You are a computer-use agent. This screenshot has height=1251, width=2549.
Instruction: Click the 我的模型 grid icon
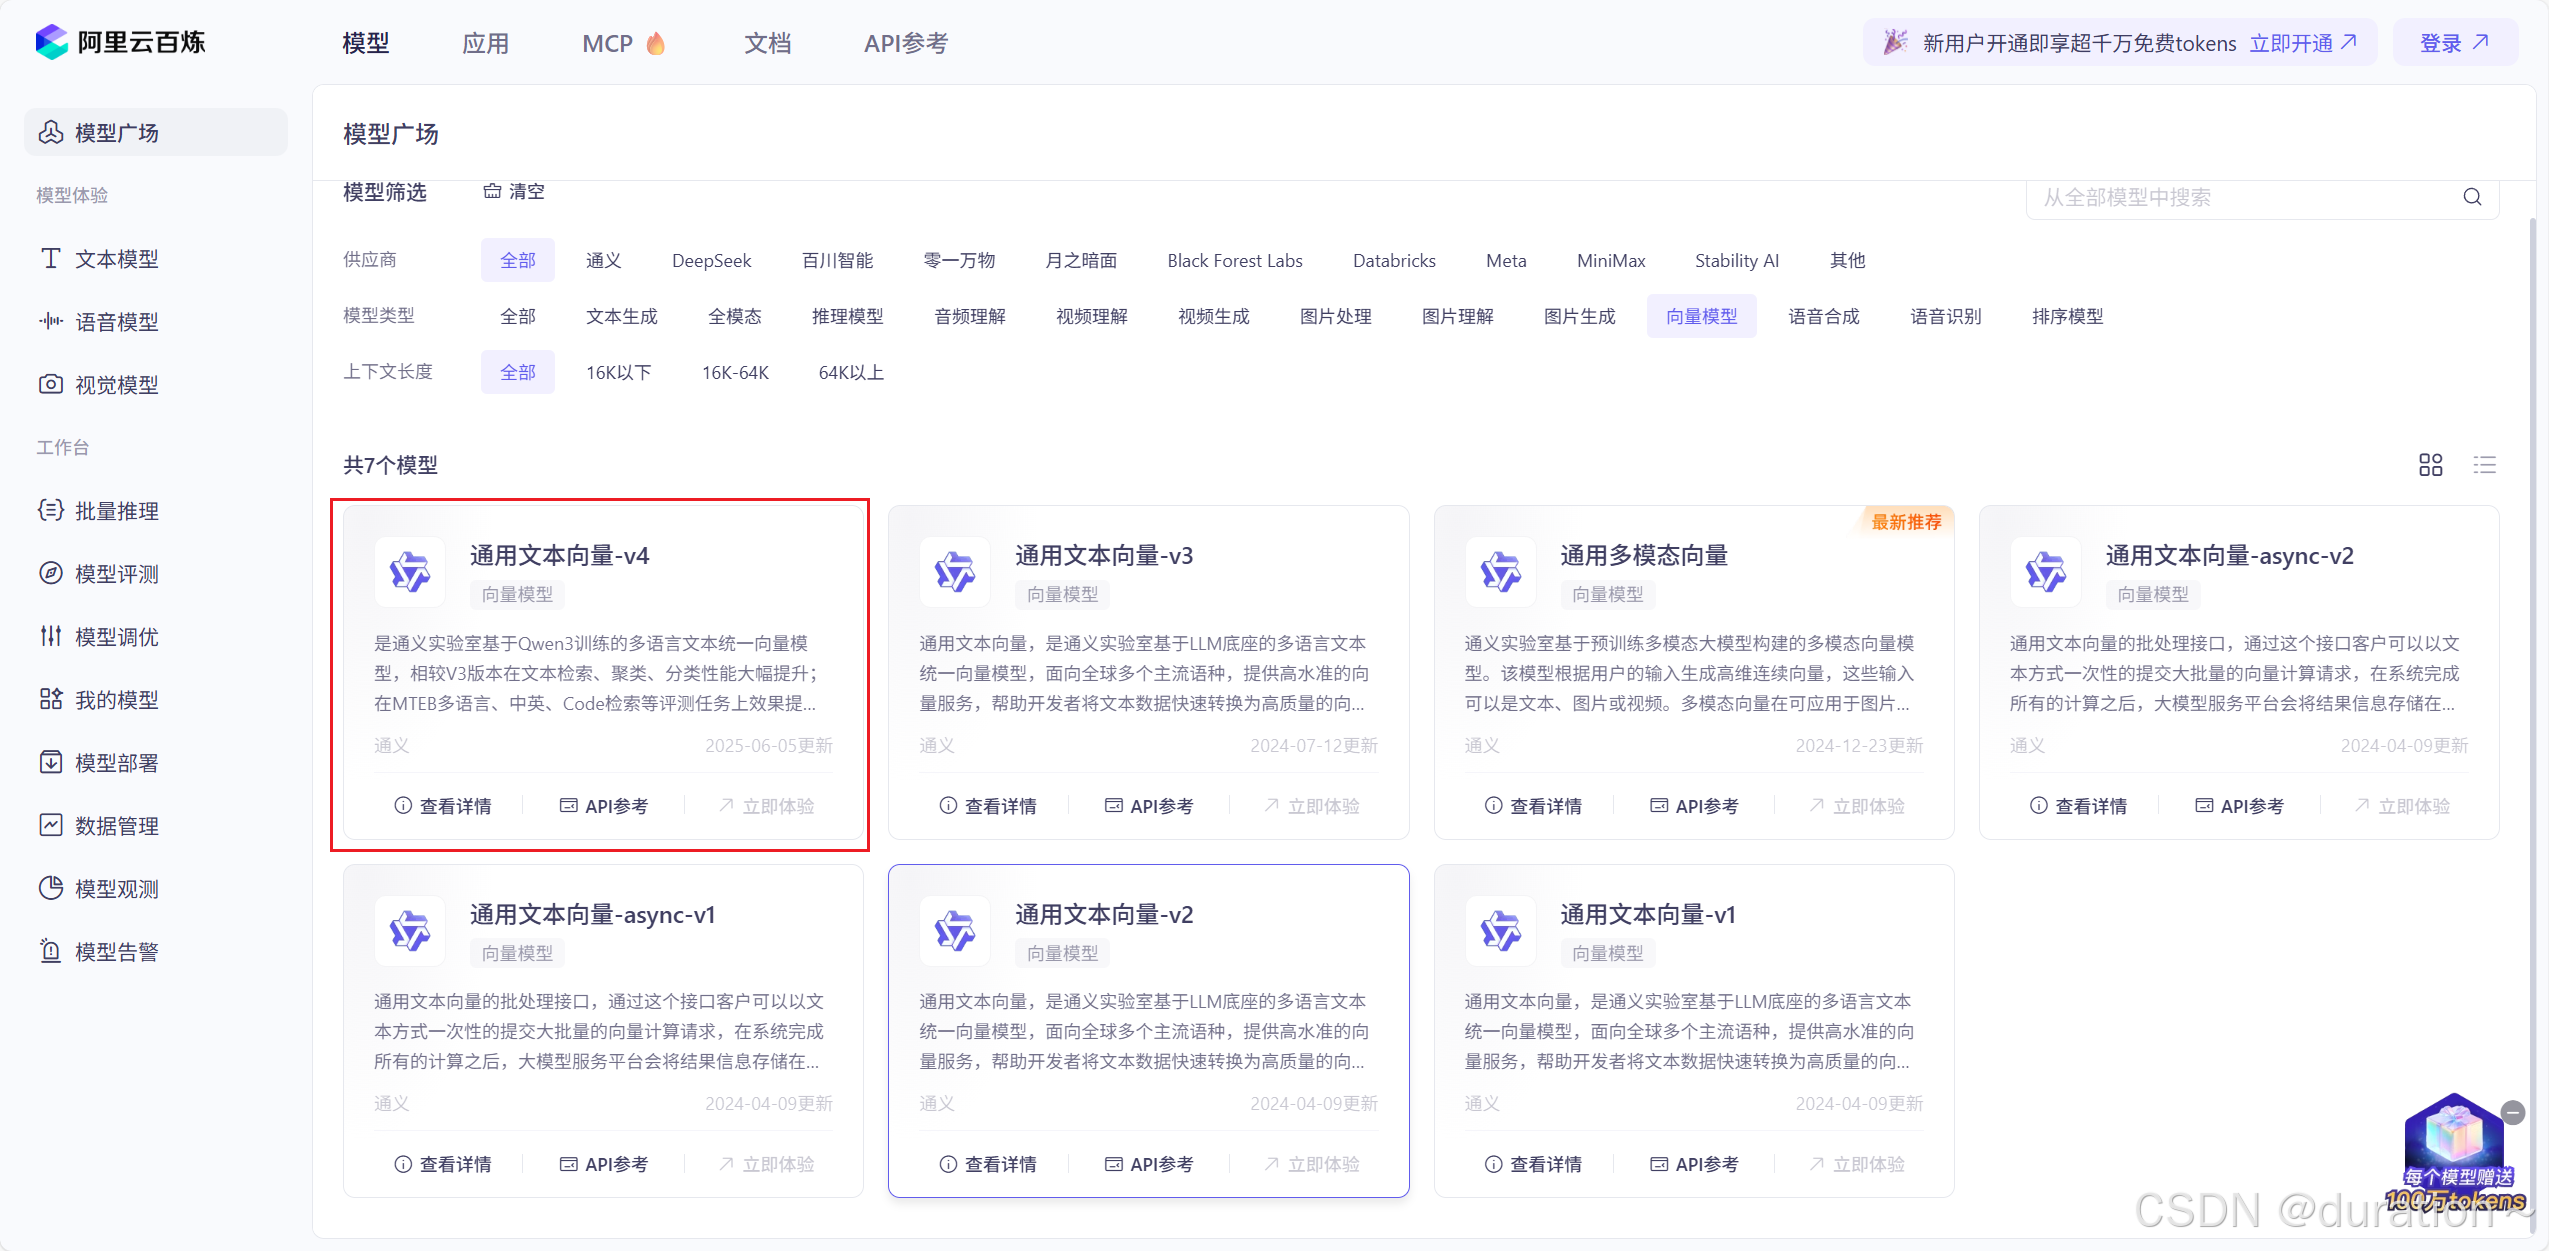point(50,699)
